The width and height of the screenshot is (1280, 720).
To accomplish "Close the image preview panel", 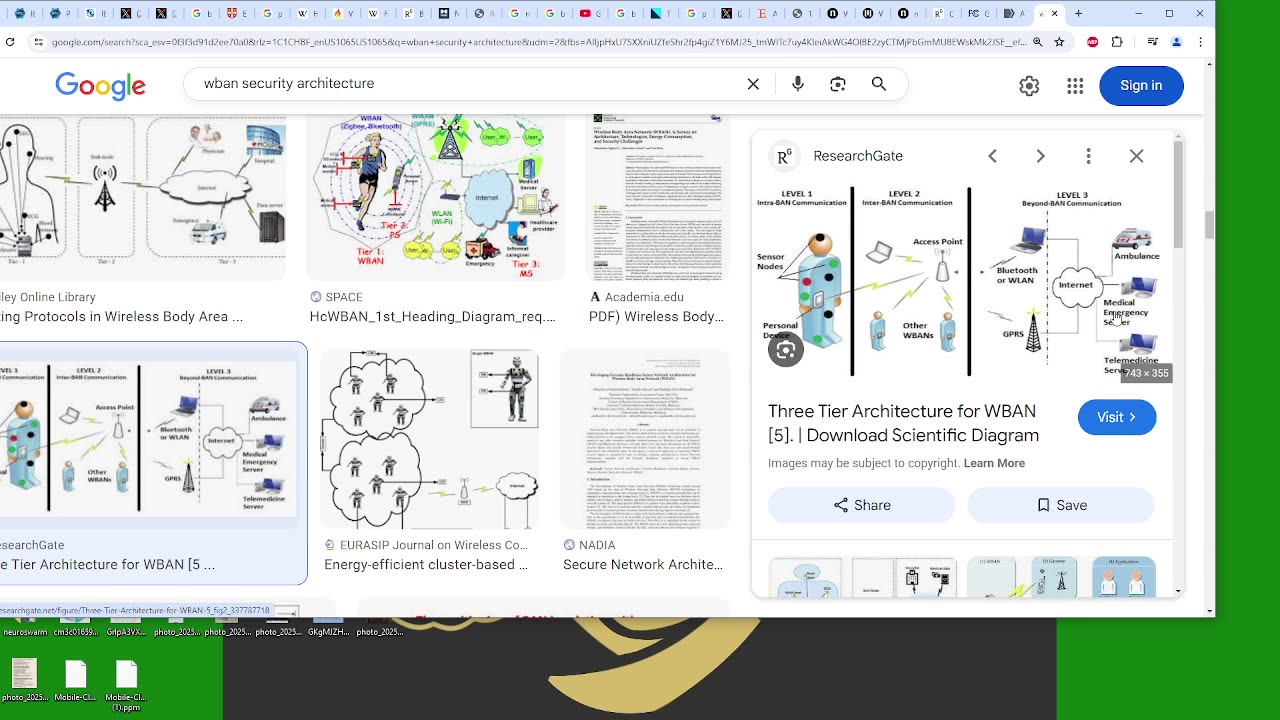I will point(1136,156).
